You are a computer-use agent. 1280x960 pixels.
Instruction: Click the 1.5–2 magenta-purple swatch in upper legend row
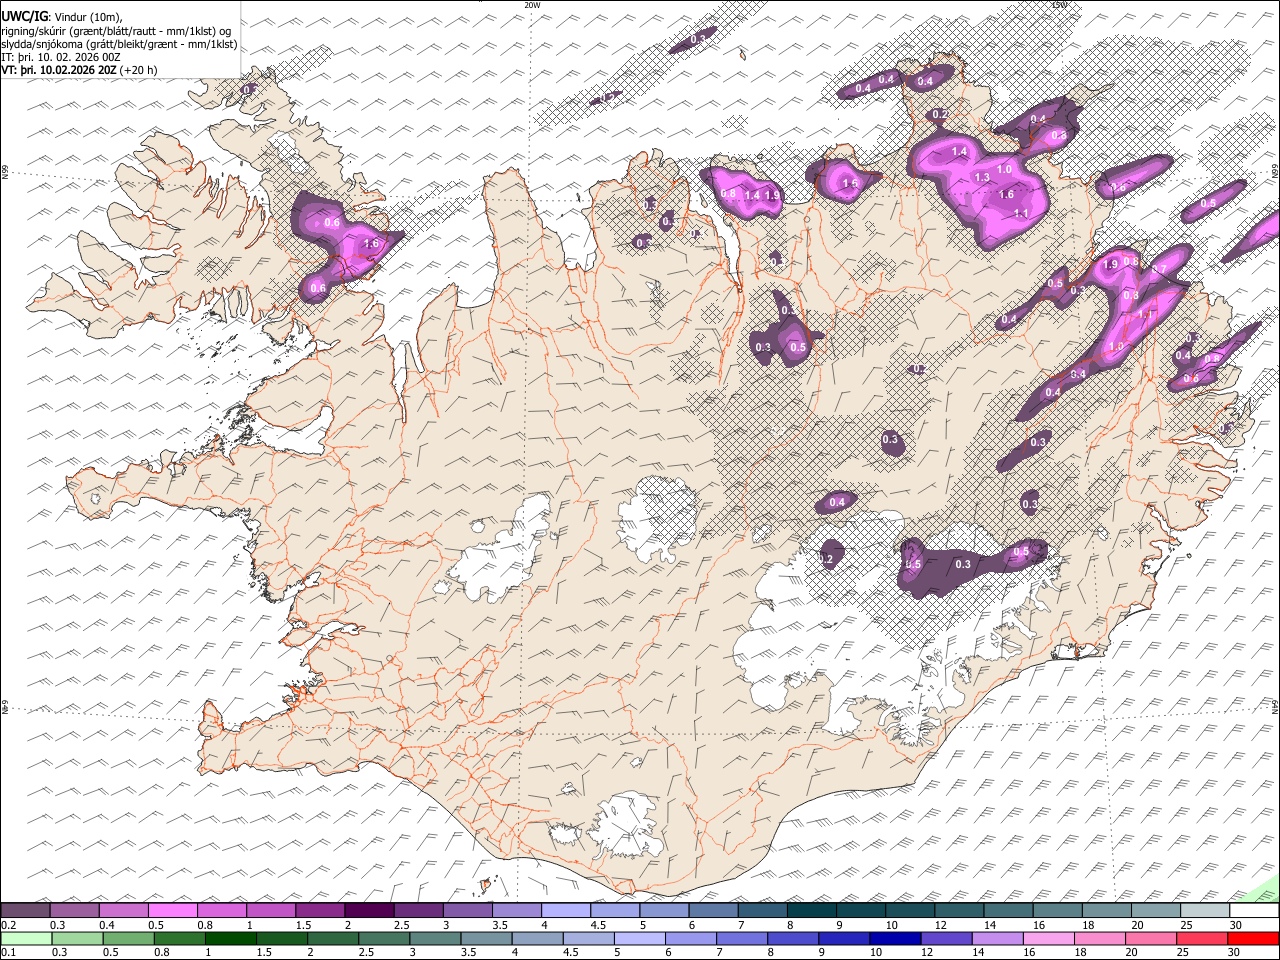319,911
